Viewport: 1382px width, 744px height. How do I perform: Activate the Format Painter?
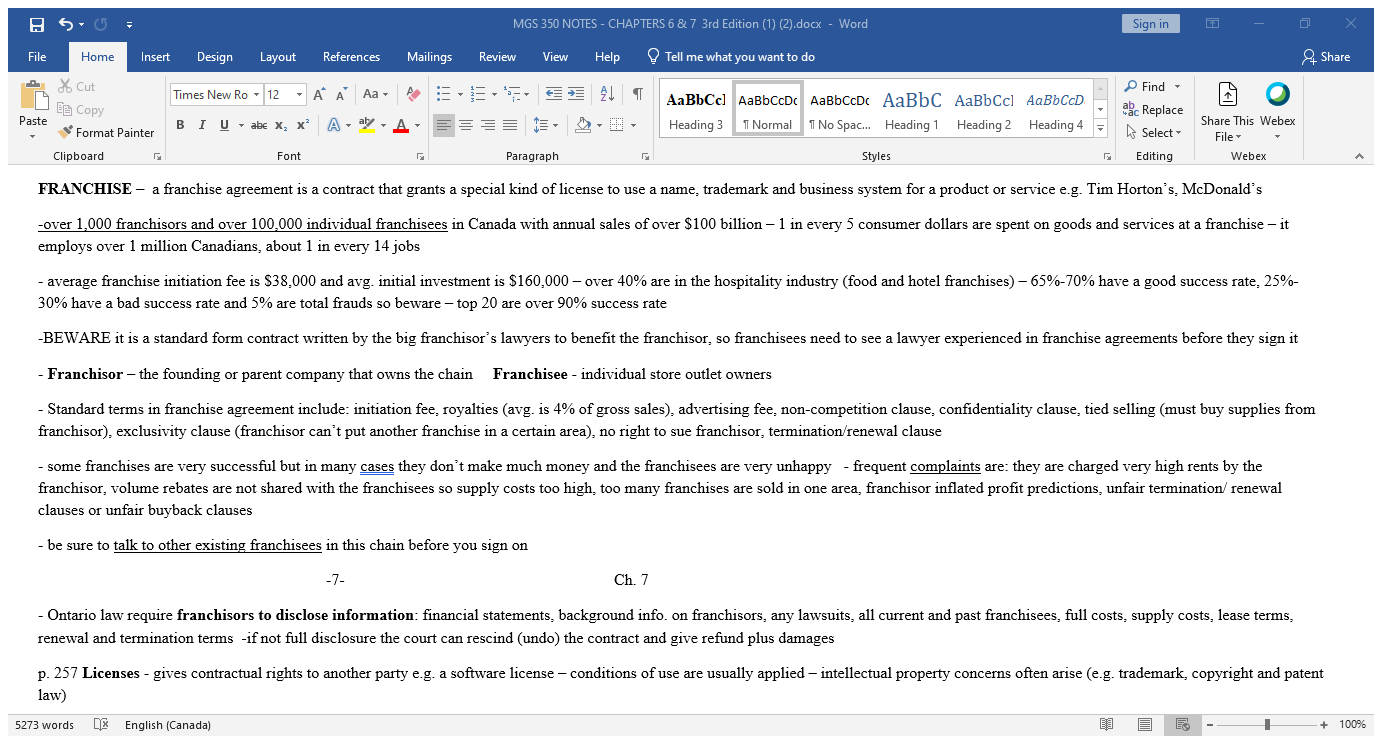click(x=106, y=132)
